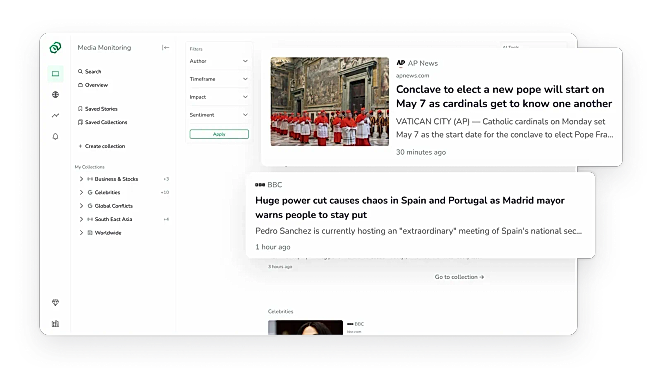This screenshot has height=368, width=662.
Task: Open the Celebrities story thumbnail
Action: point(305,327)
